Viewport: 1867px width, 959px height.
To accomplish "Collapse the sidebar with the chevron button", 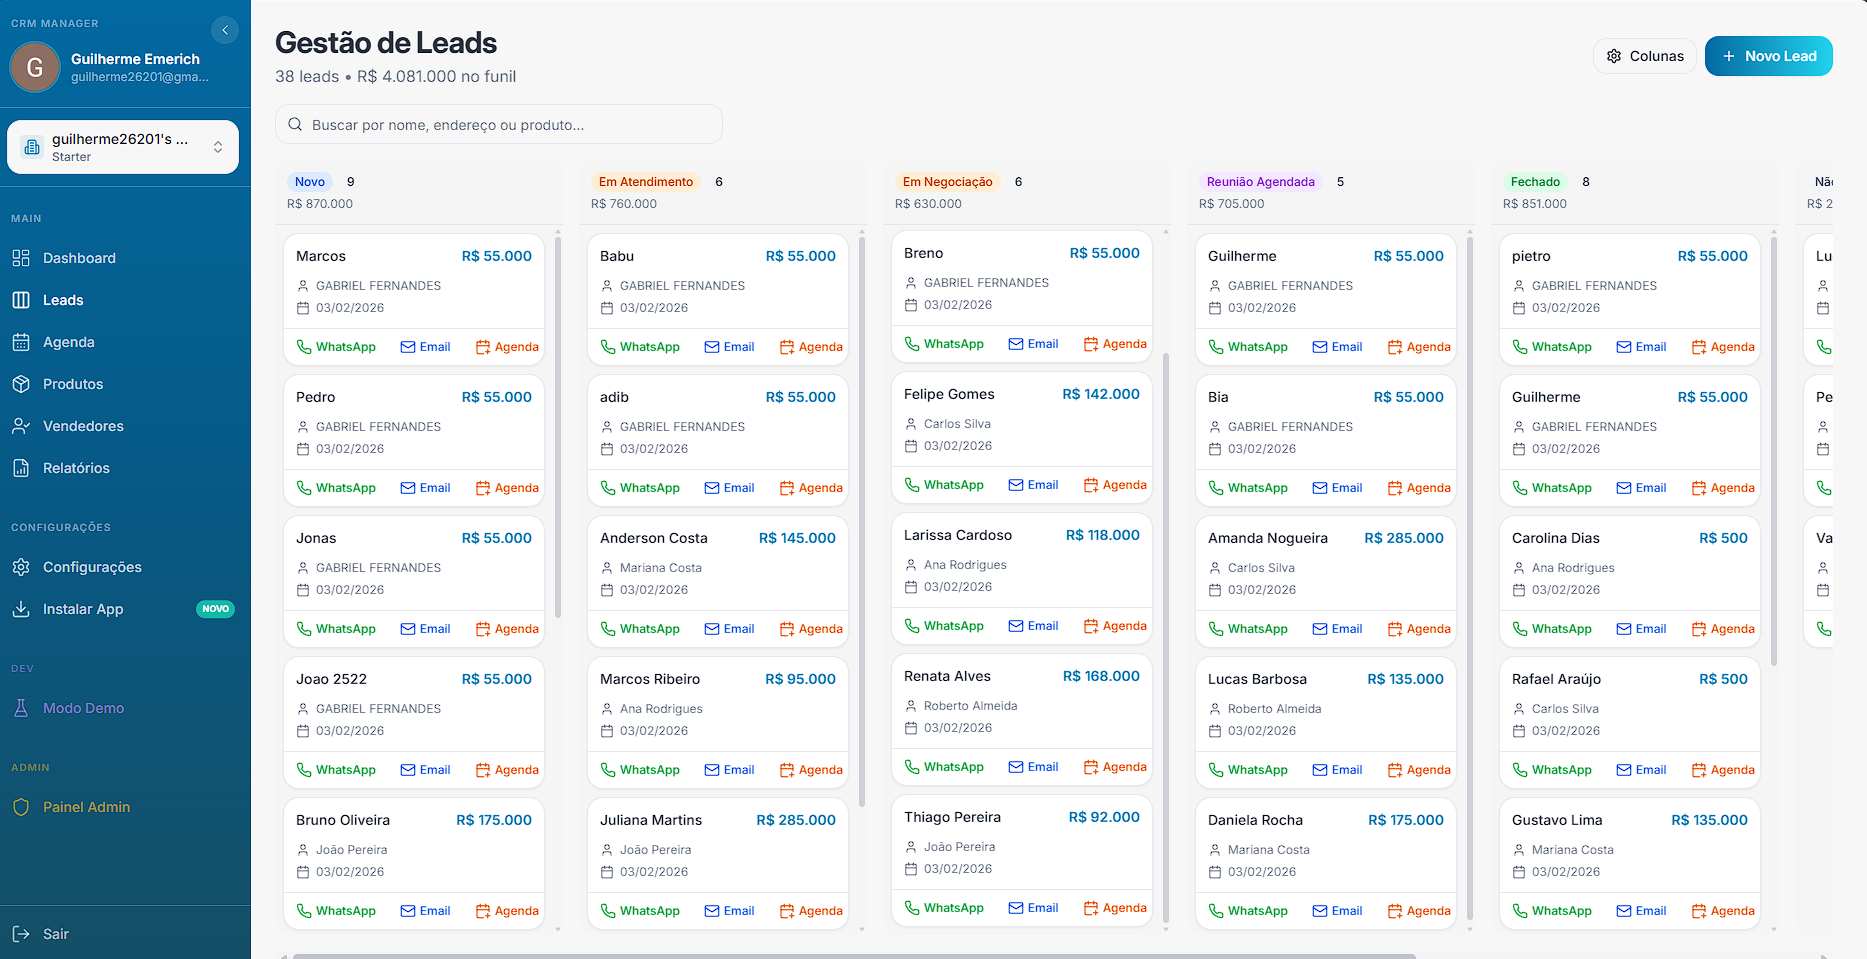I will (225, 30).
